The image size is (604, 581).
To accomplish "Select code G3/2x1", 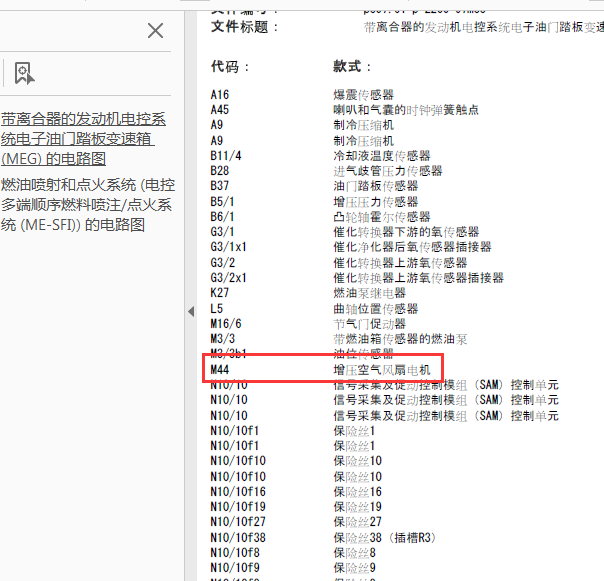I will point(228,277).
